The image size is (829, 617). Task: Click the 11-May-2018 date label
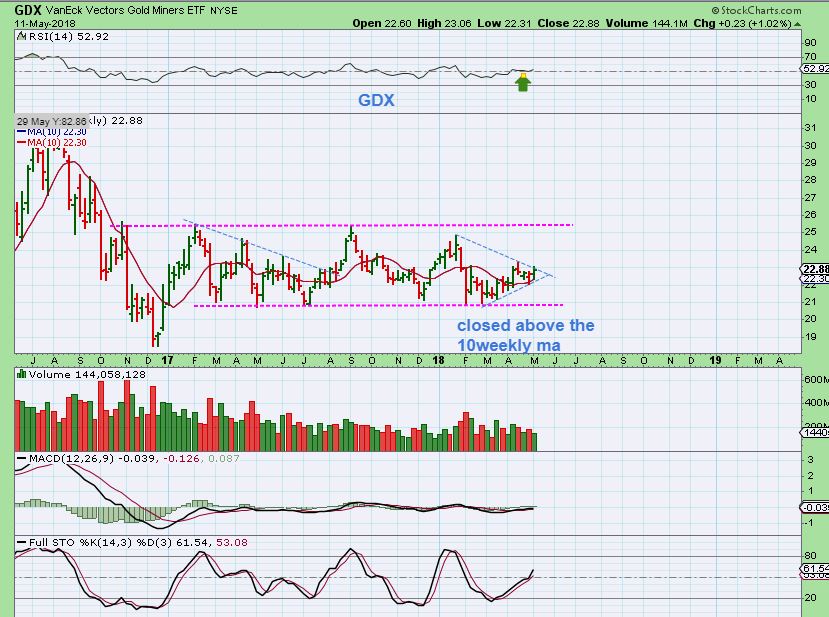(x=45, y=23)
